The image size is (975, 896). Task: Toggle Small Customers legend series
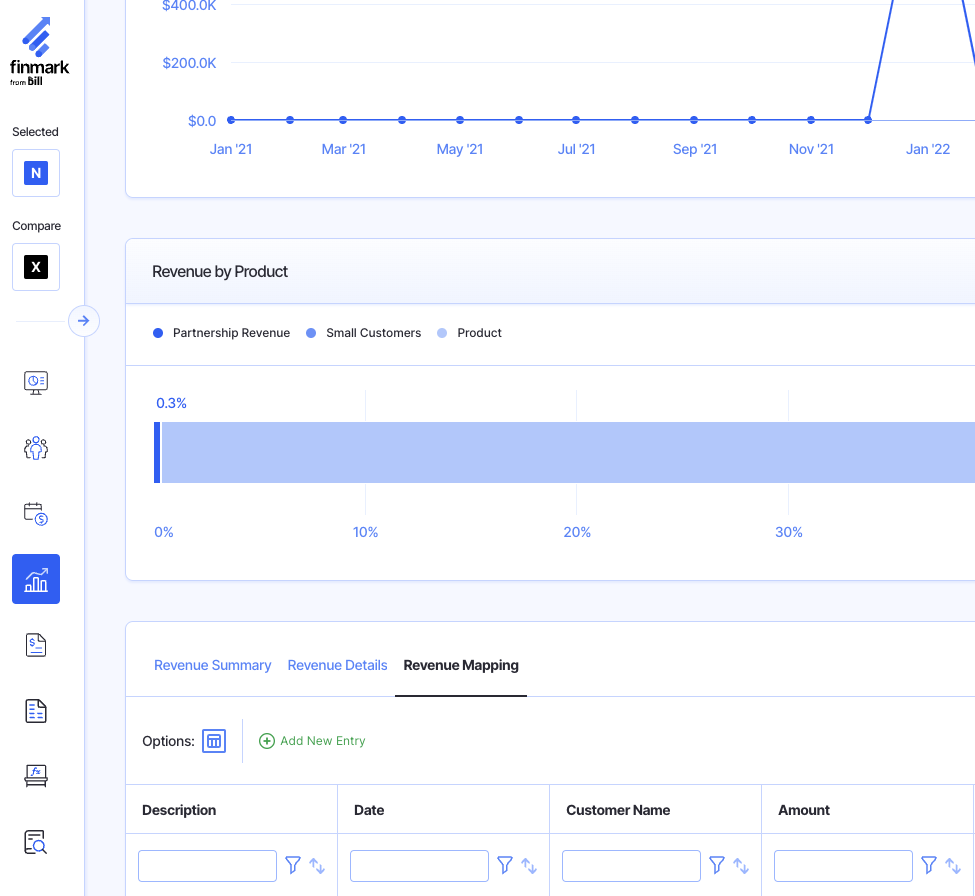(364, 333)
